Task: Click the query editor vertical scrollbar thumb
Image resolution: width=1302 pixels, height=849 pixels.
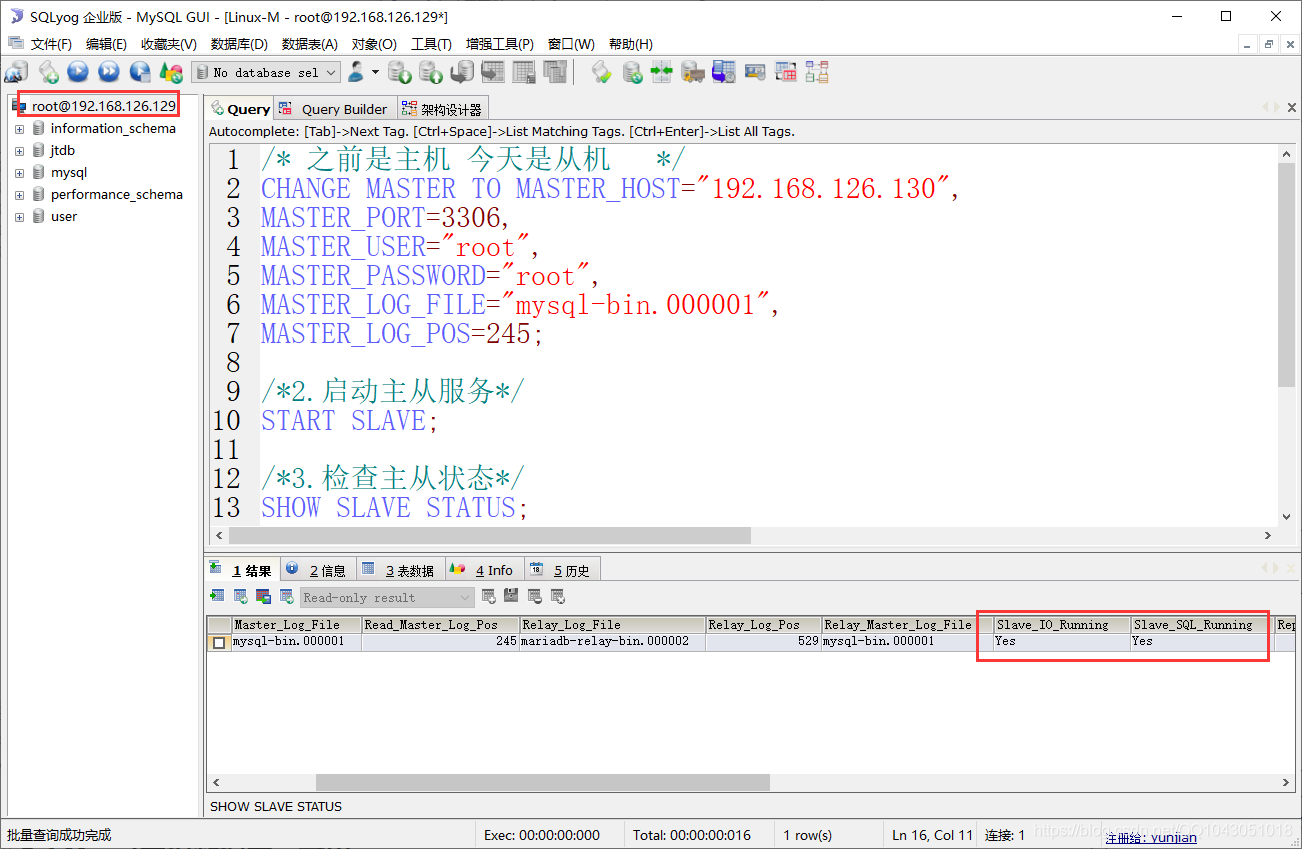Action: click(x=1286, y=275)
